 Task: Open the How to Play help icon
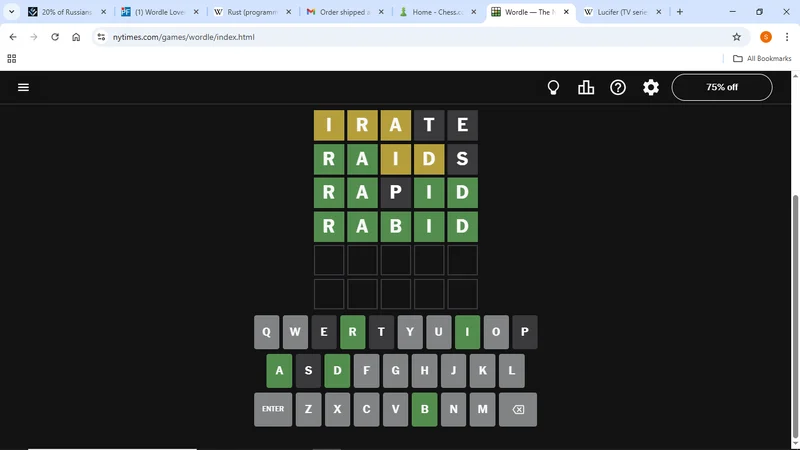click(618, 87)
